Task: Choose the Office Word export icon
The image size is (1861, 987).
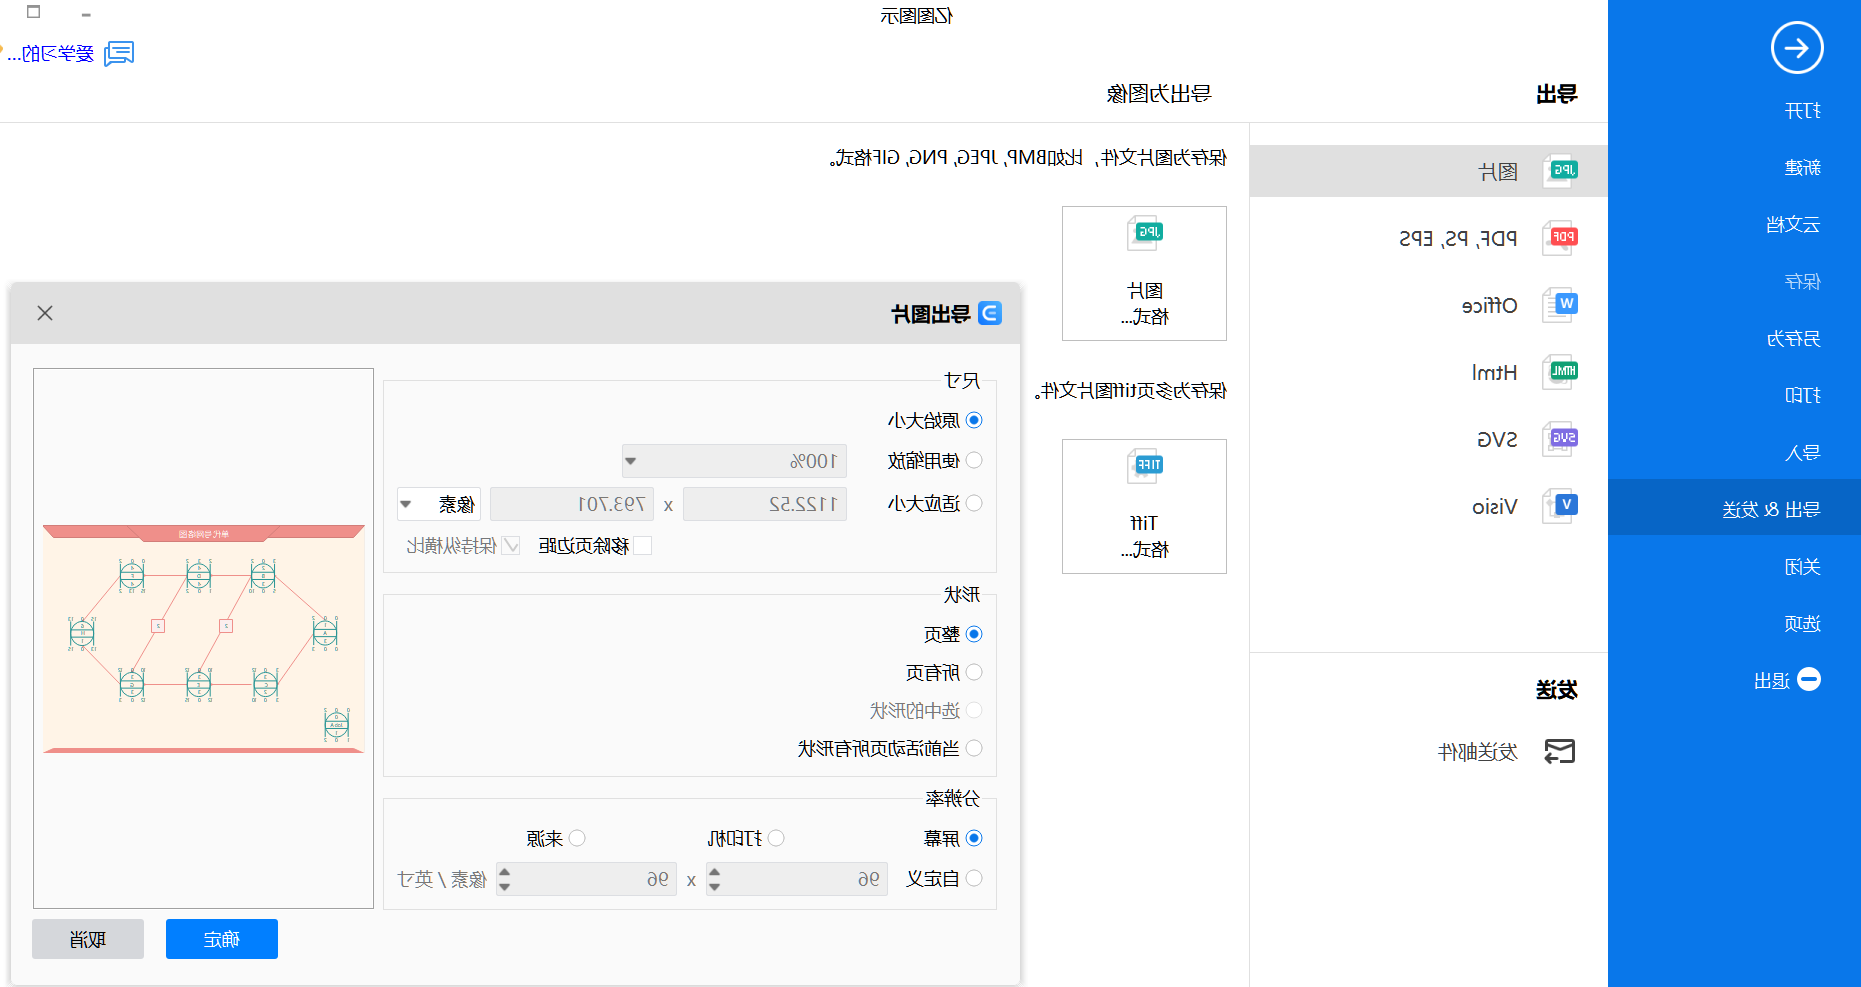Action: [1560, 305]
